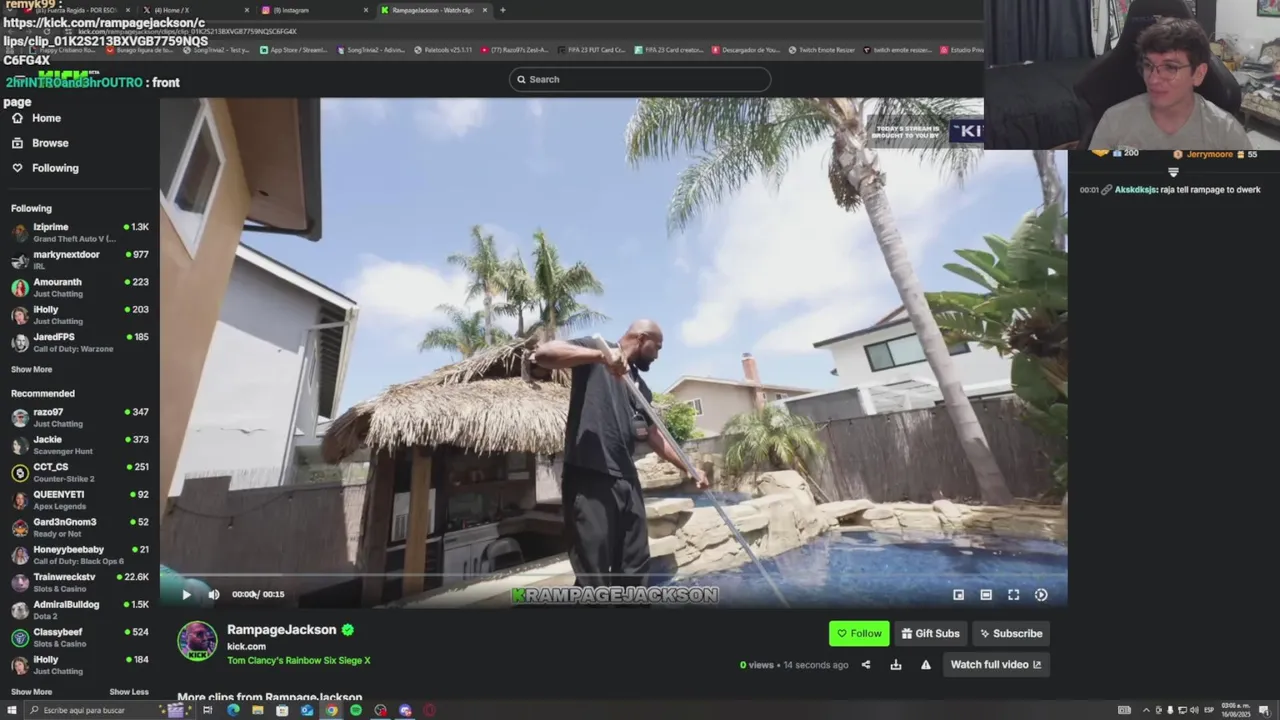Image resolution: width=1280 pixels, height=720 pixels.
Task: Click Akskdksjs chat username
Action: [1136, 189]
